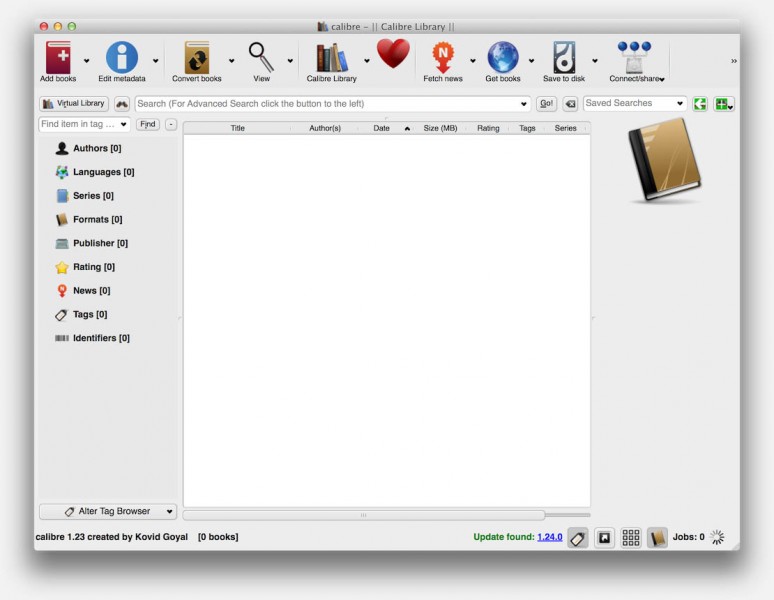Expand the Convert books dropdown arrow
Screen dimensions: 774x600
coord(232,61)
